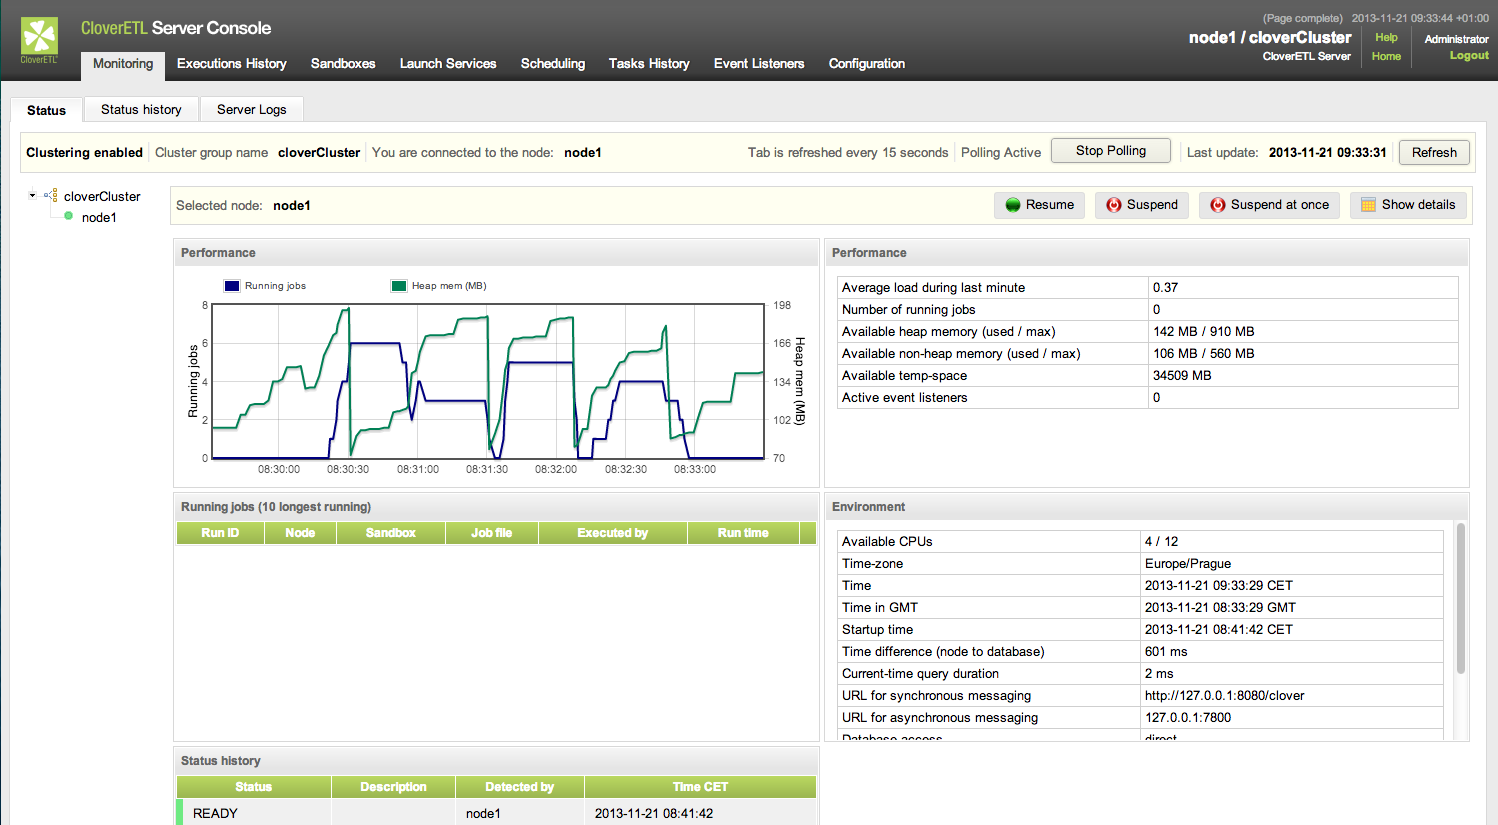Click the green status dot beside node1

(68, 216)
